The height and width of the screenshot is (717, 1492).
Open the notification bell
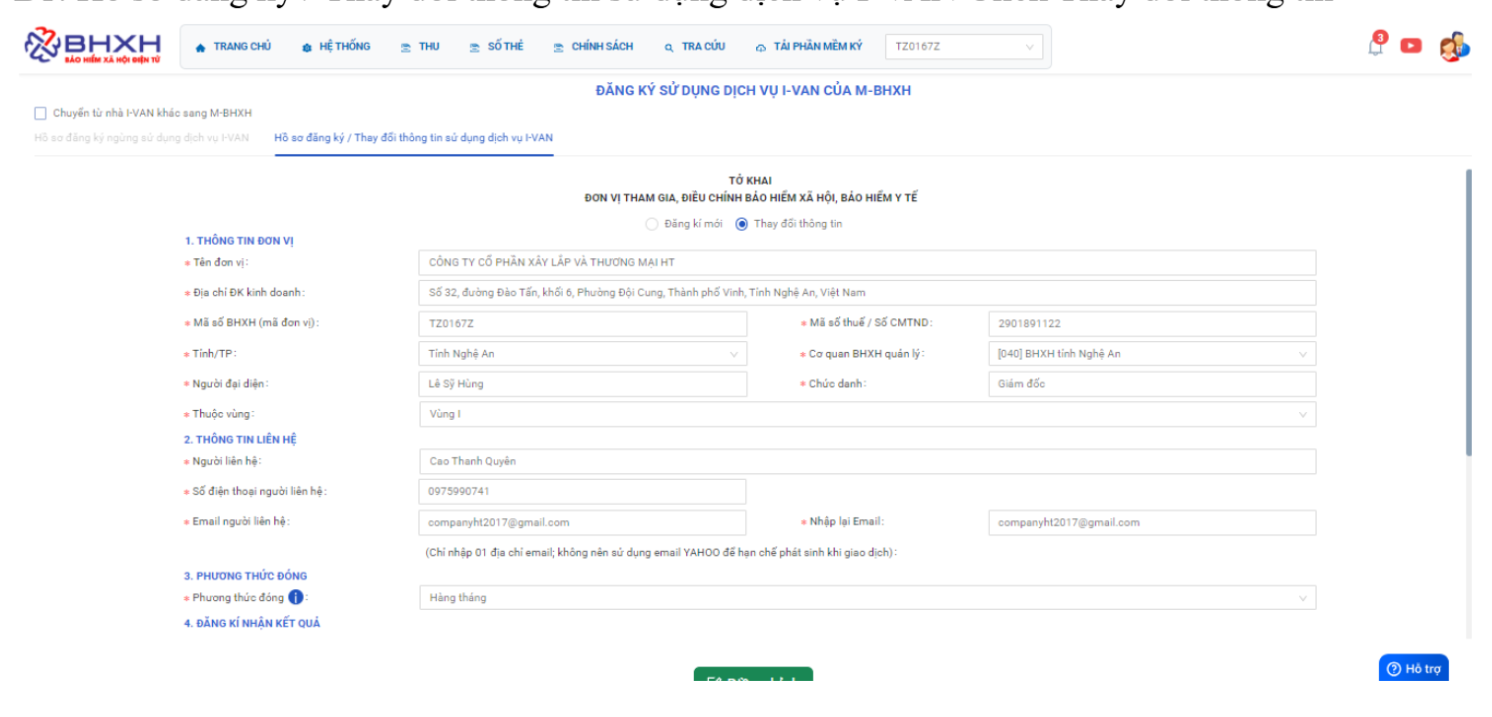pos(1377,46)
